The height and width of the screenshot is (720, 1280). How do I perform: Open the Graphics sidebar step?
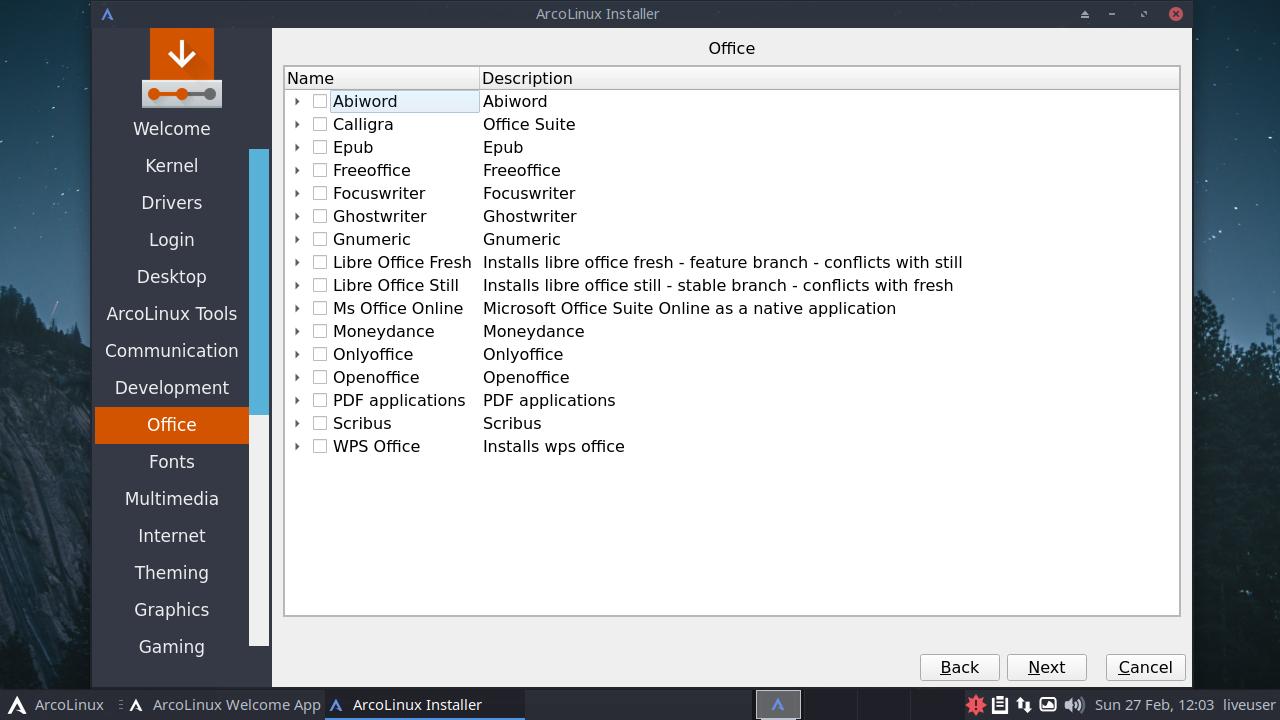click(x=172, y=610)
